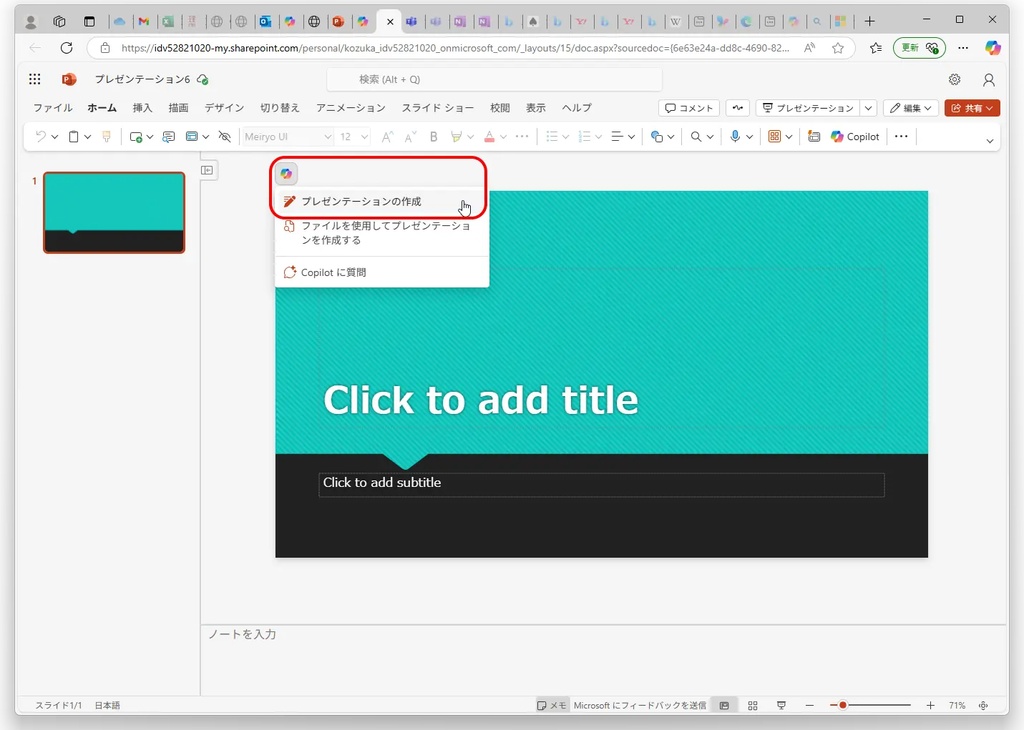The image size is (1024, 730).
Task: Click the 共有 share button
Action: click(972, 108)
